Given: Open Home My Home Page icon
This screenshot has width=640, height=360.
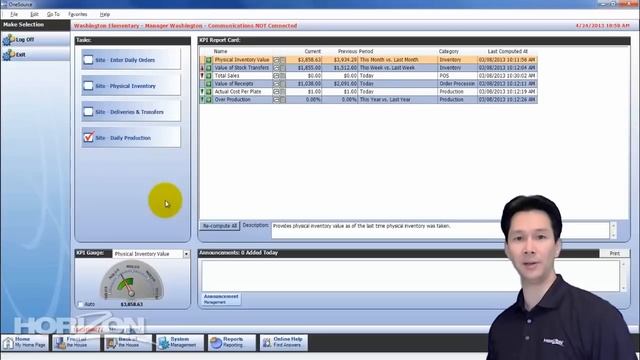Looking at the screenshot, I should 8,343.
